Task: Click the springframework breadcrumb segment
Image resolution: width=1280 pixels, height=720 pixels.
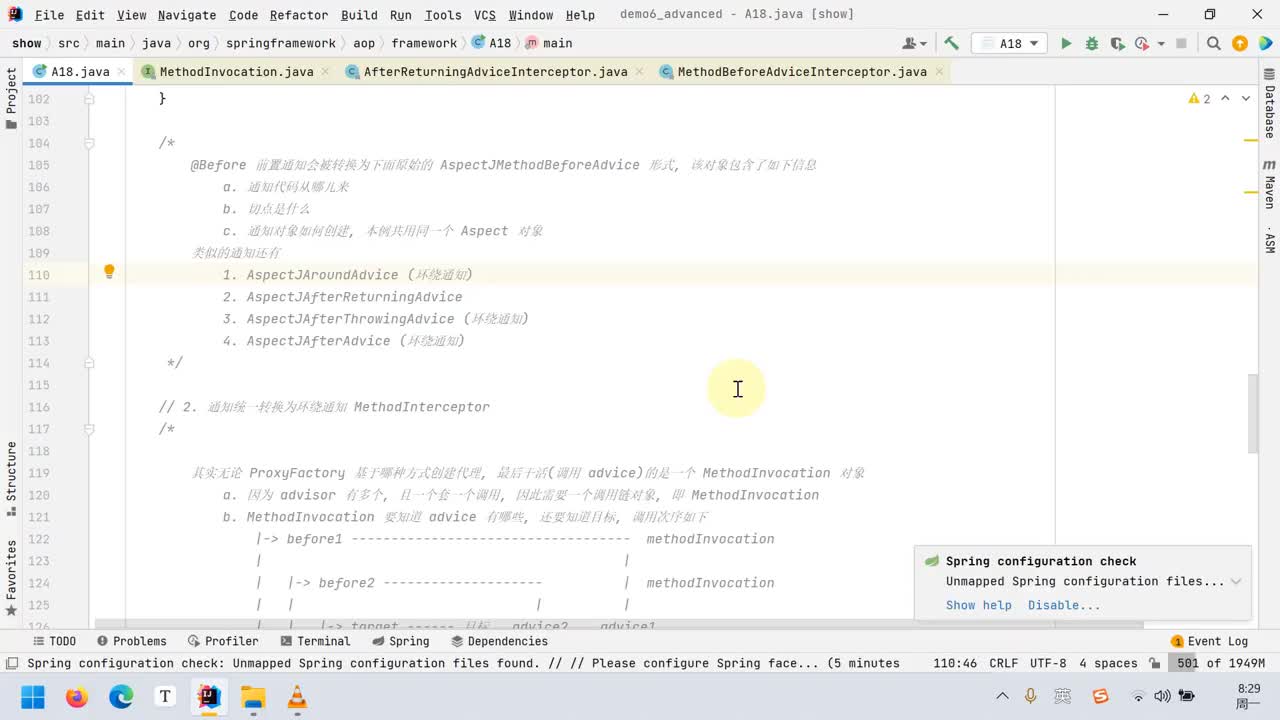Action: (280, 43)
